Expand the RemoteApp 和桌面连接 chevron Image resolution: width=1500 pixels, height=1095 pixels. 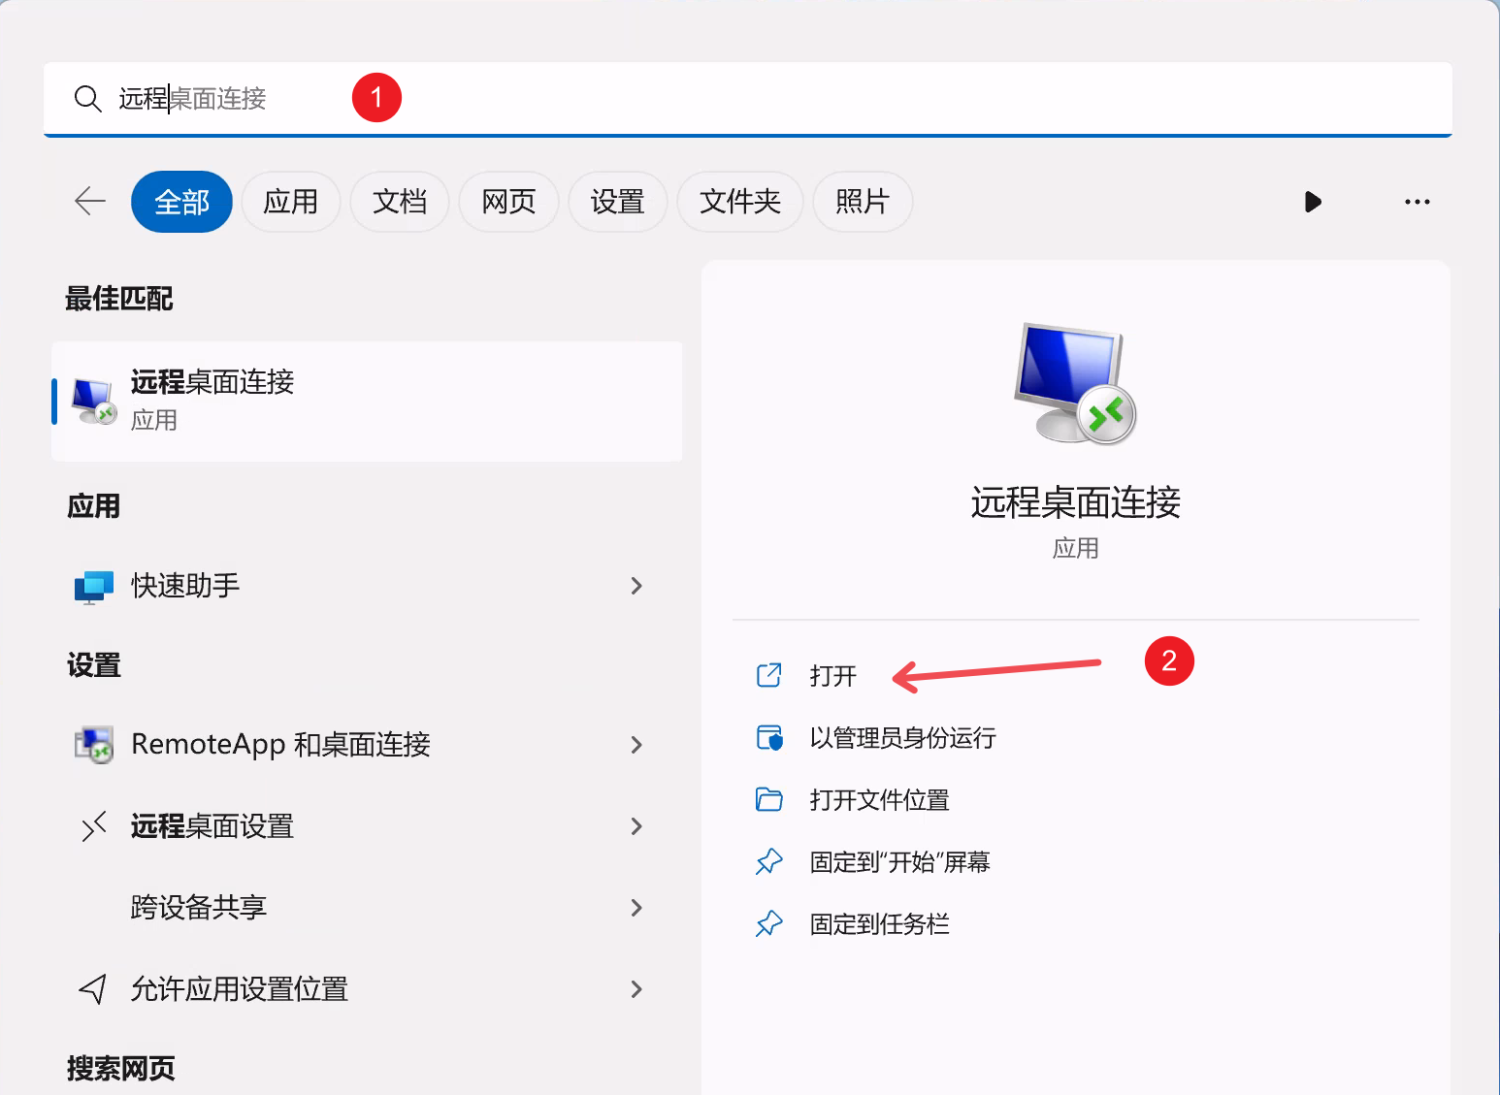pos(637,745)
